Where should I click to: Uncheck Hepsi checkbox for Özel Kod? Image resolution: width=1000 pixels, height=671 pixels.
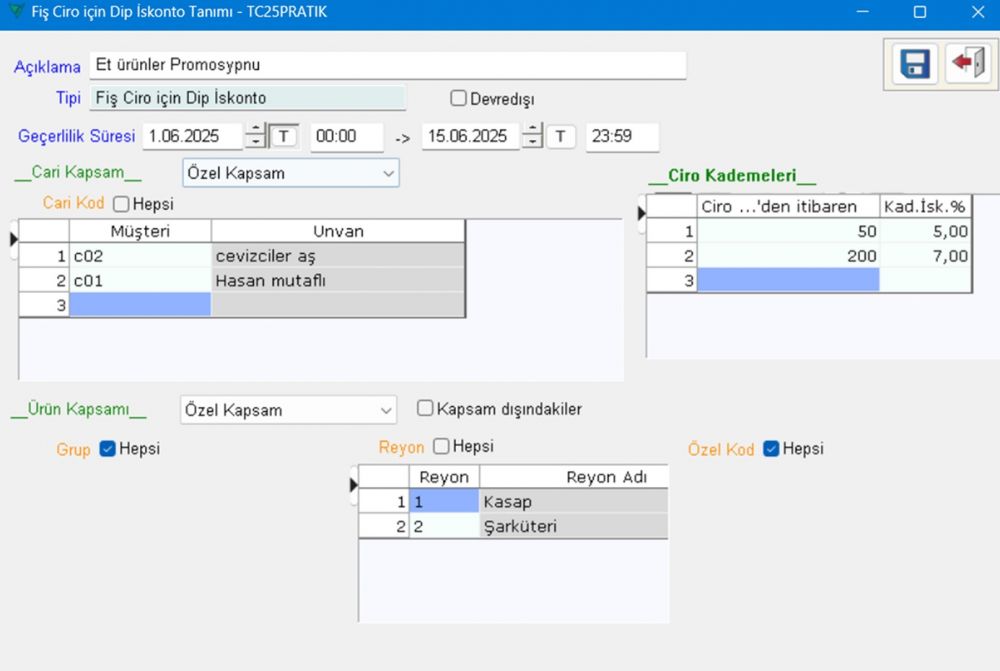(x=771, y=449)
